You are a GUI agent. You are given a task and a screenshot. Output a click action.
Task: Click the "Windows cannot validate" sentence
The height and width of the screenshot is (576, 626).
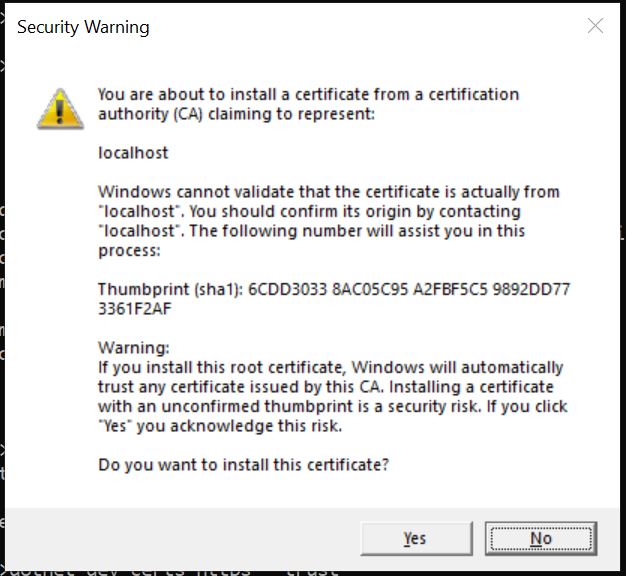pyautogui.click(x=328, y=192)
